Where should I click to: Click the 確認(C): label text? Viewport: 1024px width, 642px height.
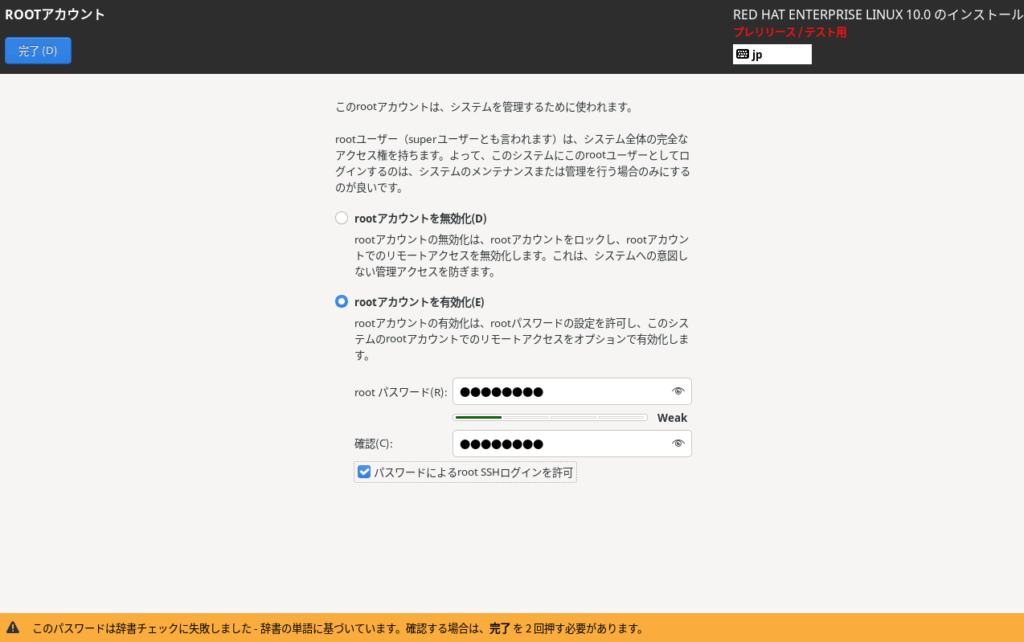[x=375, y=444]
